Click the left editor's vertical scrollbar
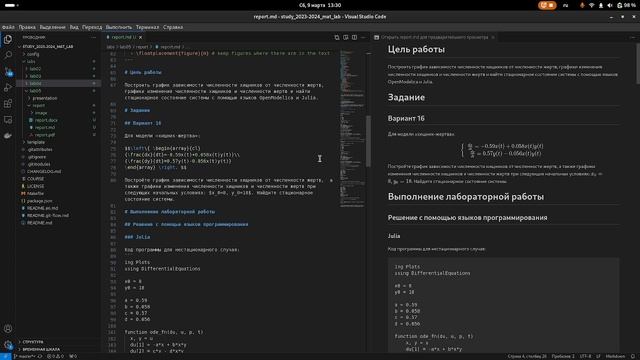The height and width of the screenshot is (360, 640). point(369,141)
